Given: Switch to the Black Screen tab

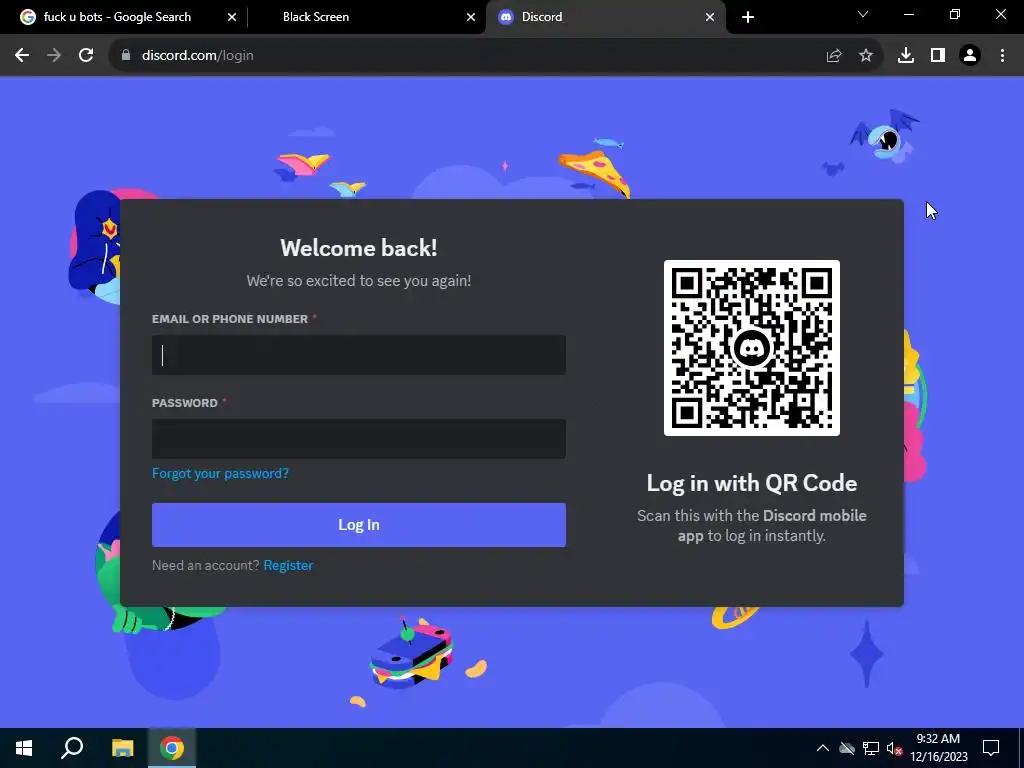Looking at the screenshot, I should 366,17.
